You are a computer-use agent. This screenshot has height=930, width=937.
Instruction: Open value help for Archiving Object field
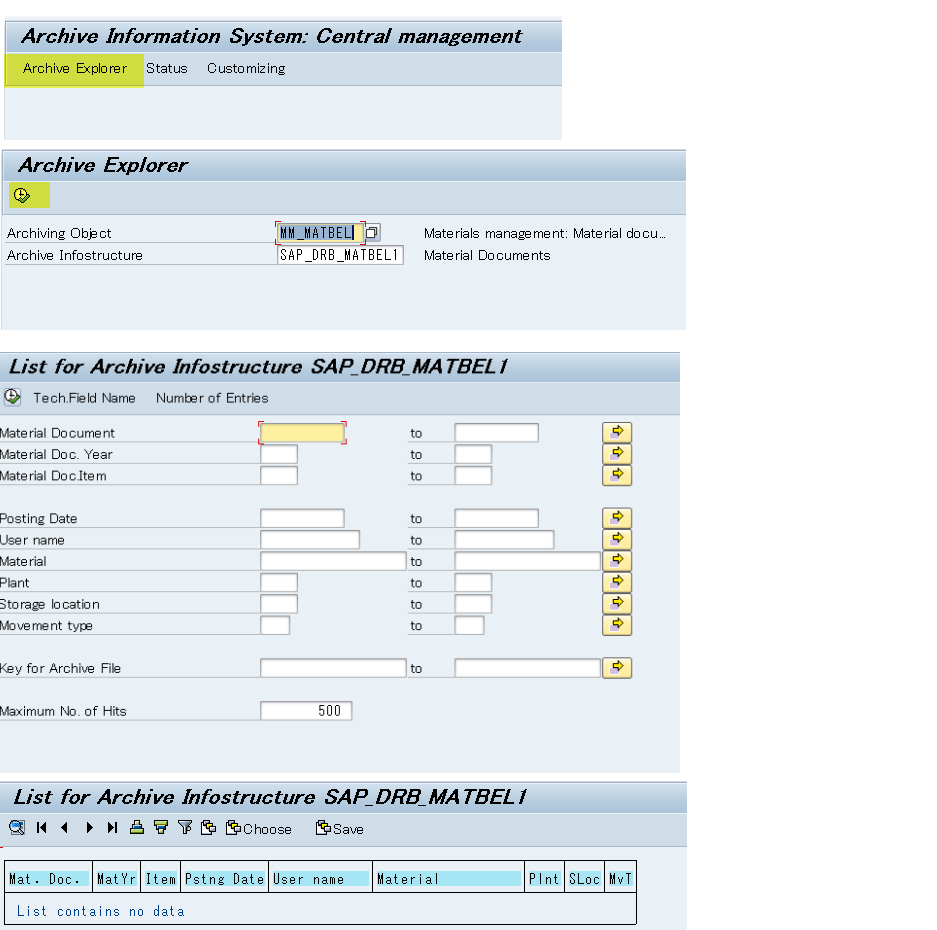[x=372, y=232]
